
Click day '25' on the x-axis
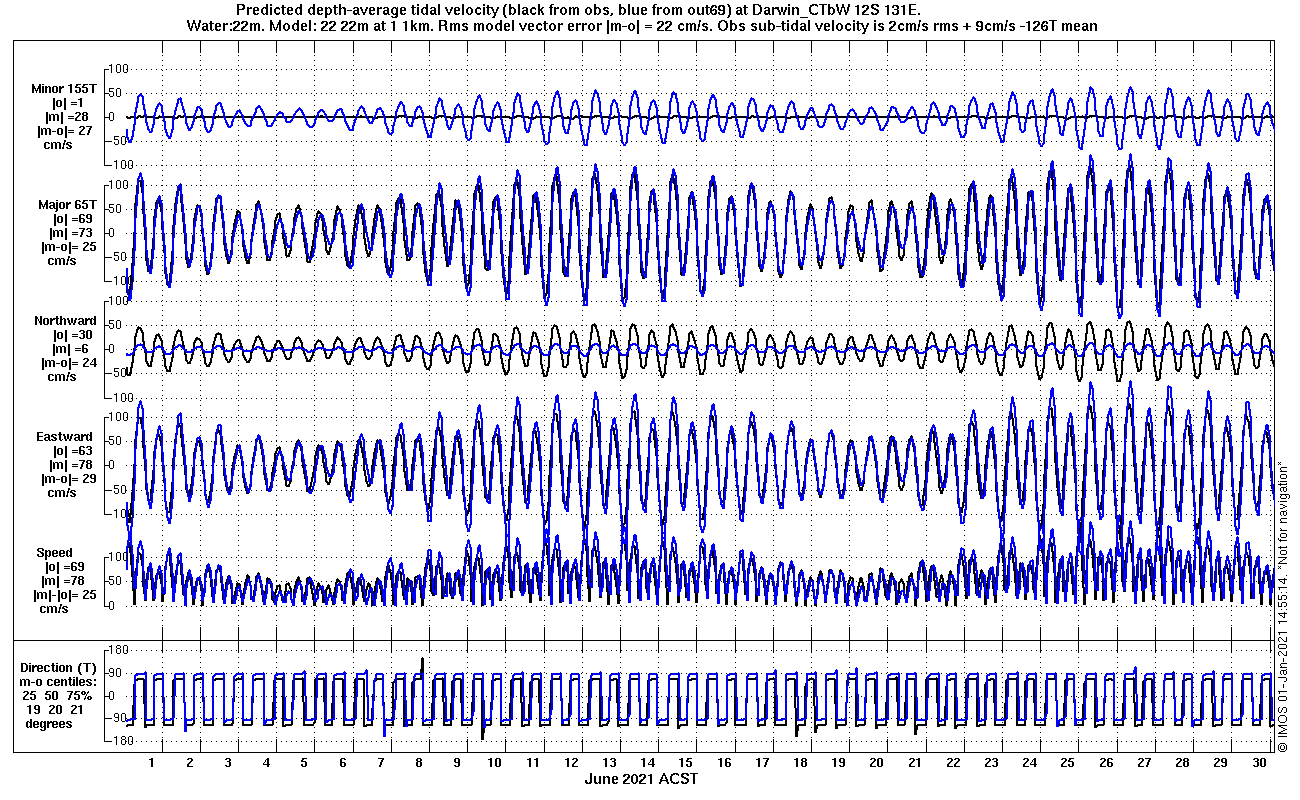[x=1068, y=763]
